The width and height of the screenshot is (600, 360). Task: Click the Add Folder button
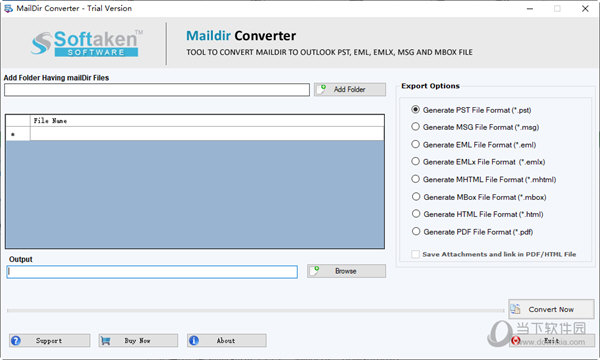(x=350, y=90)
